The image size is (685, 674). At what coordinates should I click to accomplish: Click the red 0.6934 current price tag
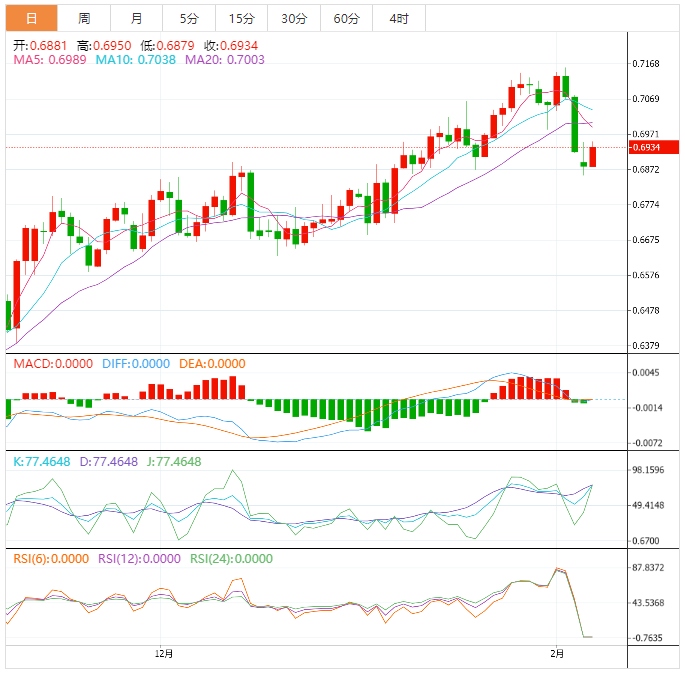[654, 147]
